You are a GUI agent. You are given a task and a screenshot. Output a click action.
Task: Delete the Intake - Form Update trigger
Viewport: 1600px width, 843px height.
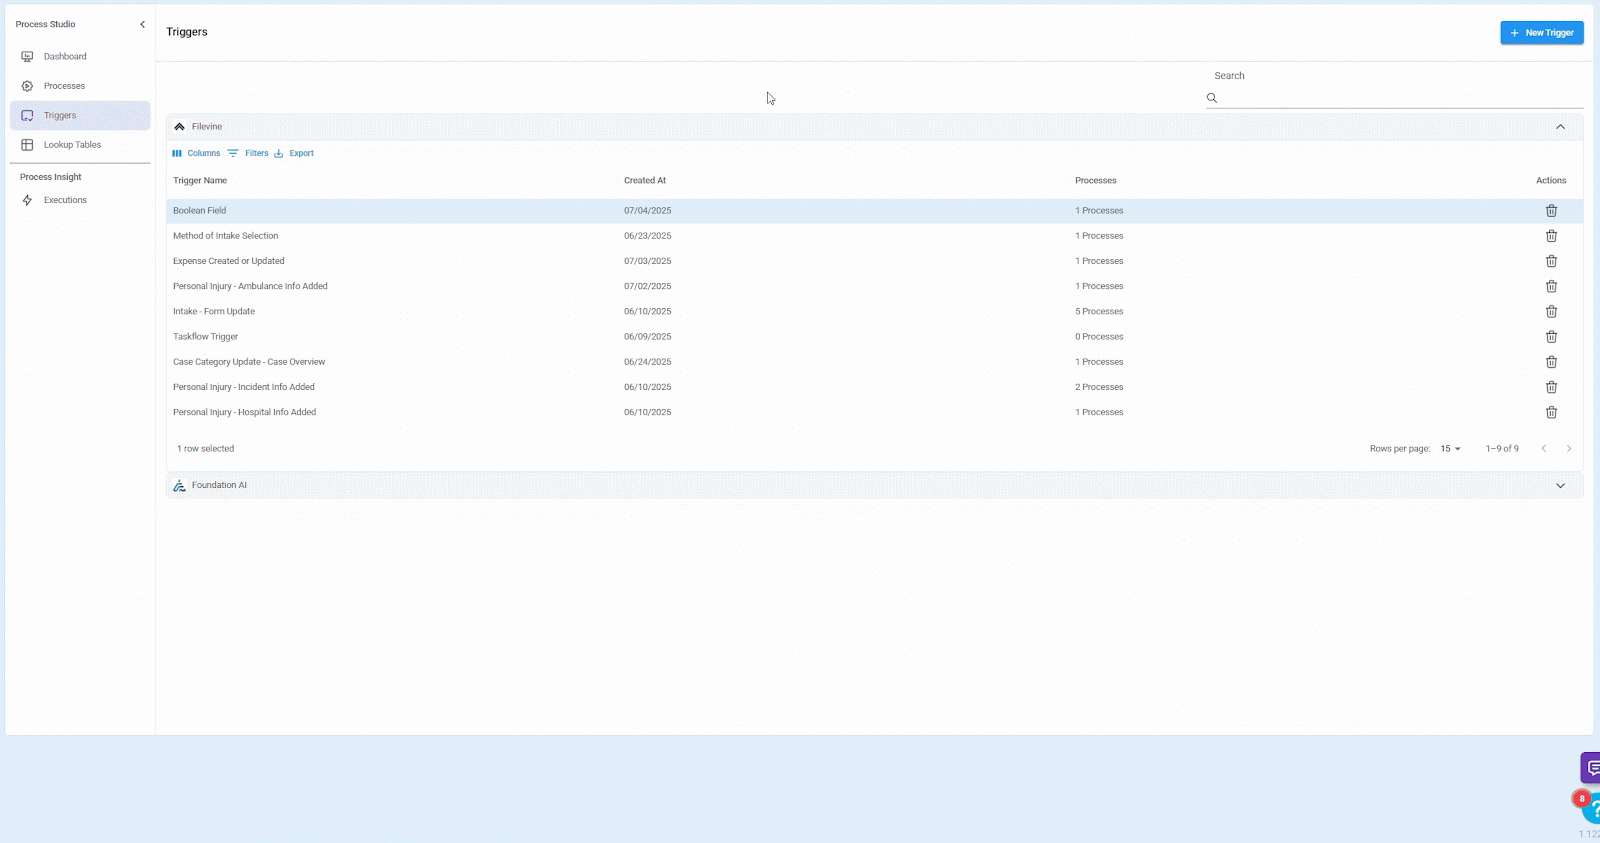click(1551, 312)
